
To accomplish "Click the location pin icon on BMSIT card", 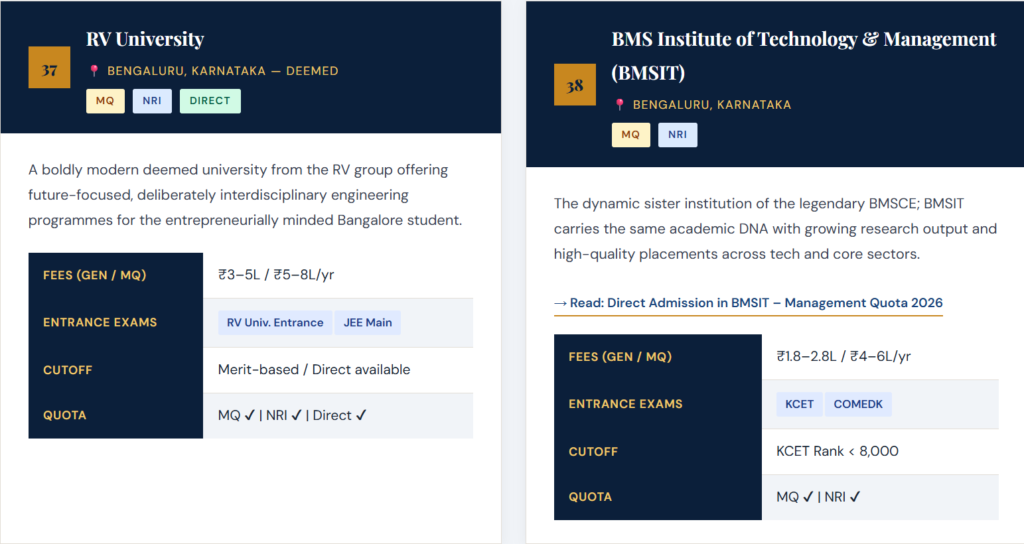I will 620,105.
